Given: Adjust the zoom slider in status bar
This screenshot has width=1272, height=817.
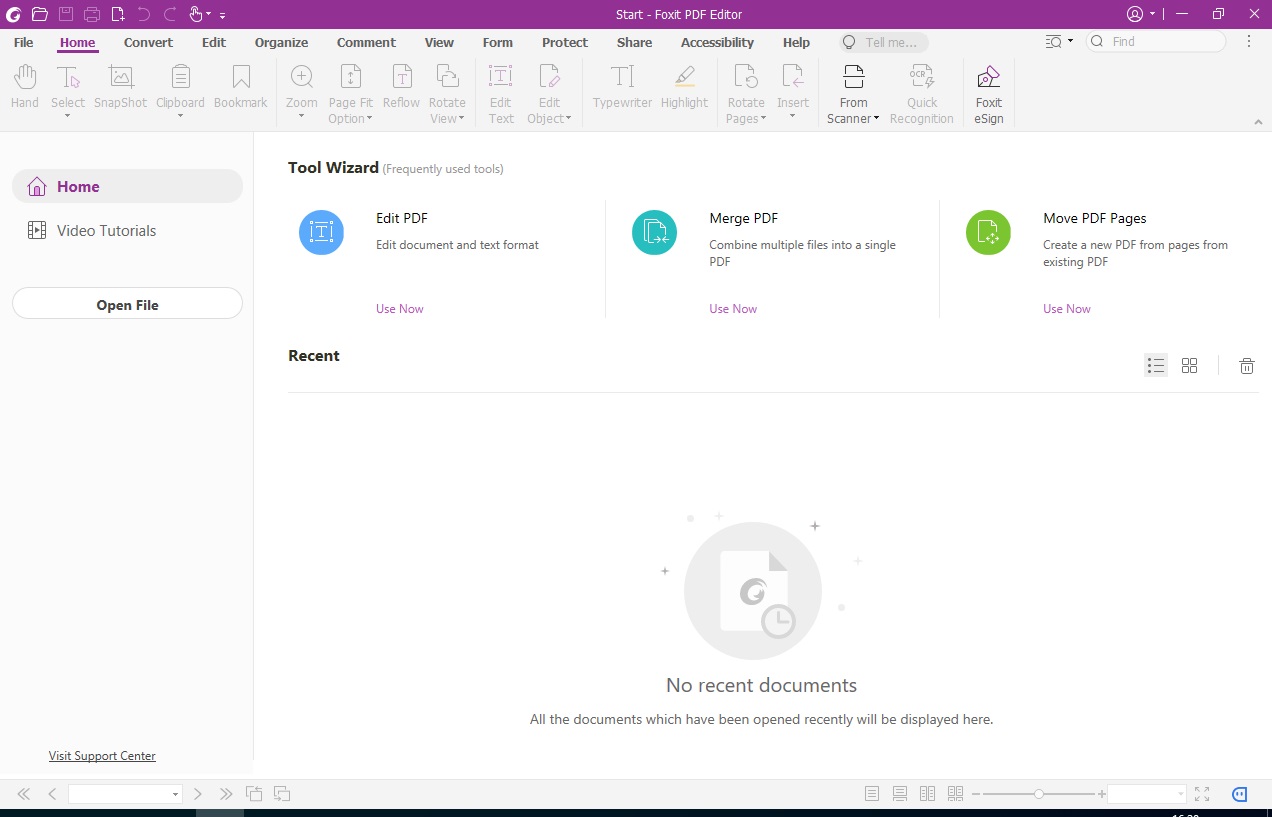Looking at the screenshot, I should 1038,793.
